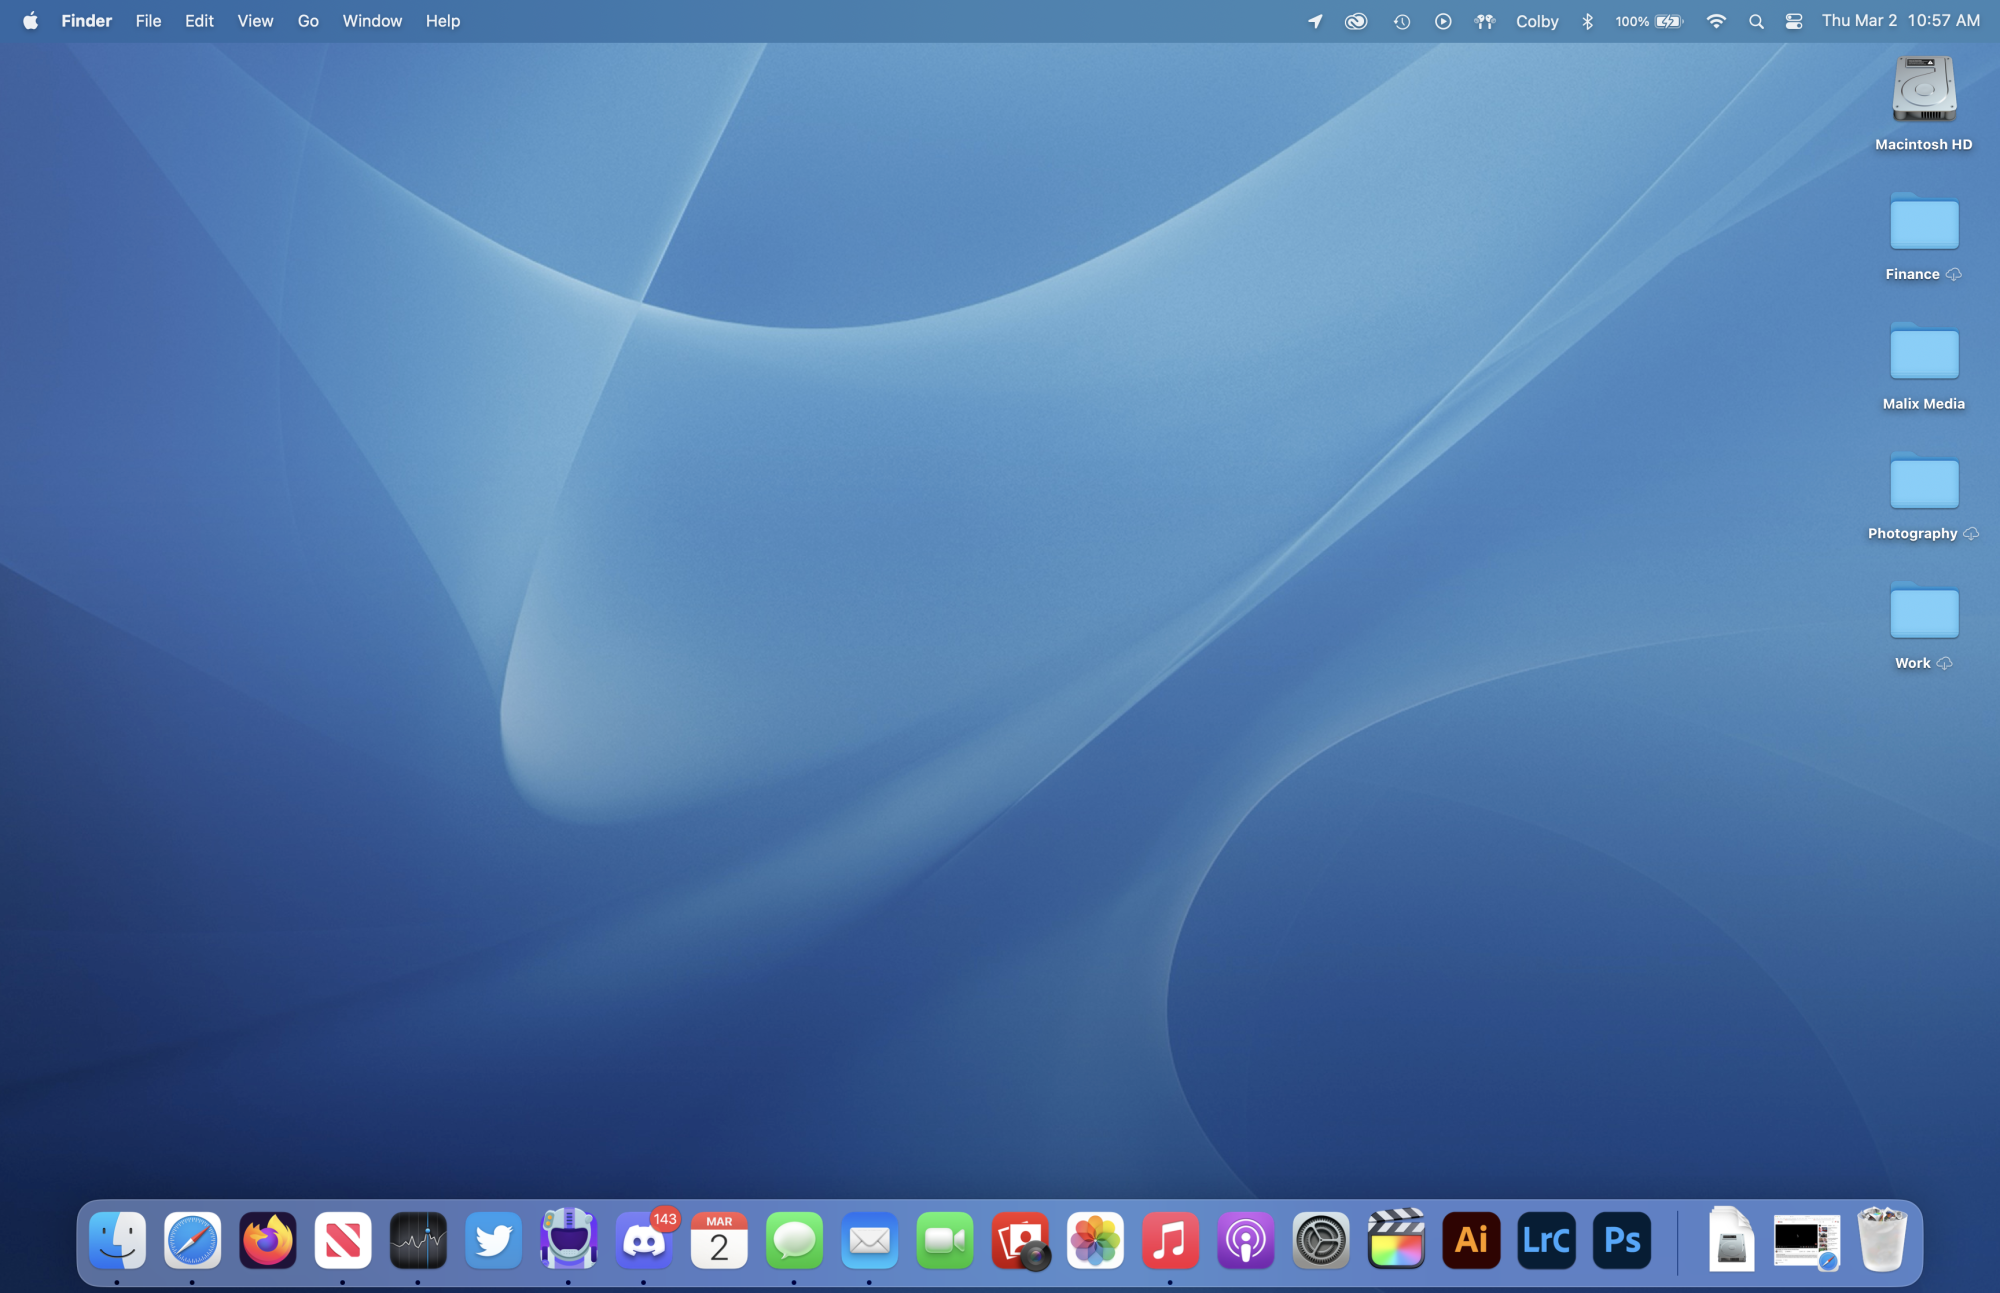Open Firefox from the Dock

coord(267,1241)
